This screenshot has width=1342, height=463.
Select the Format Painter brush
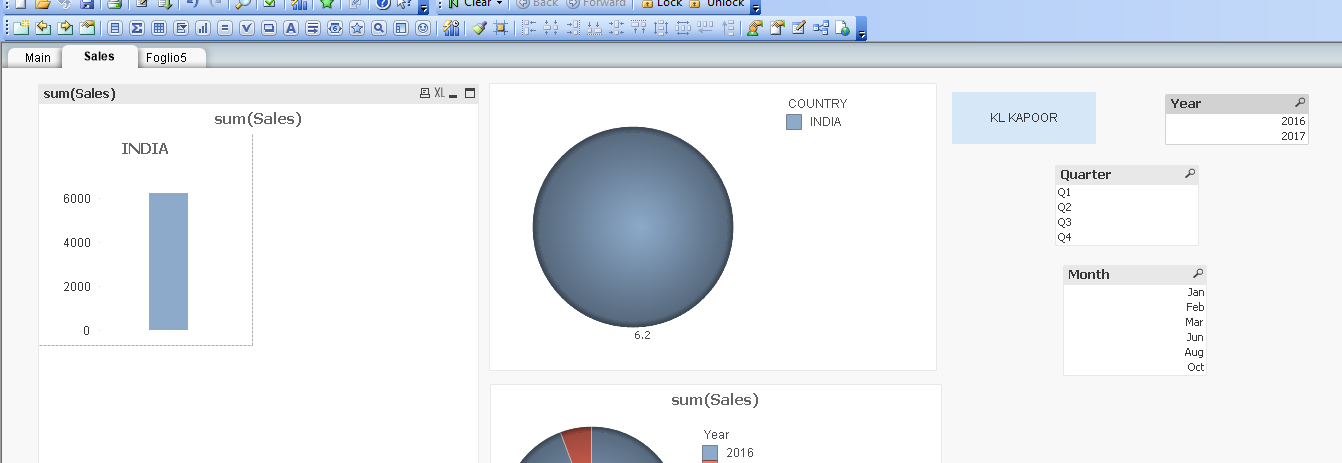pyautogui.click(x=479, y=28)
